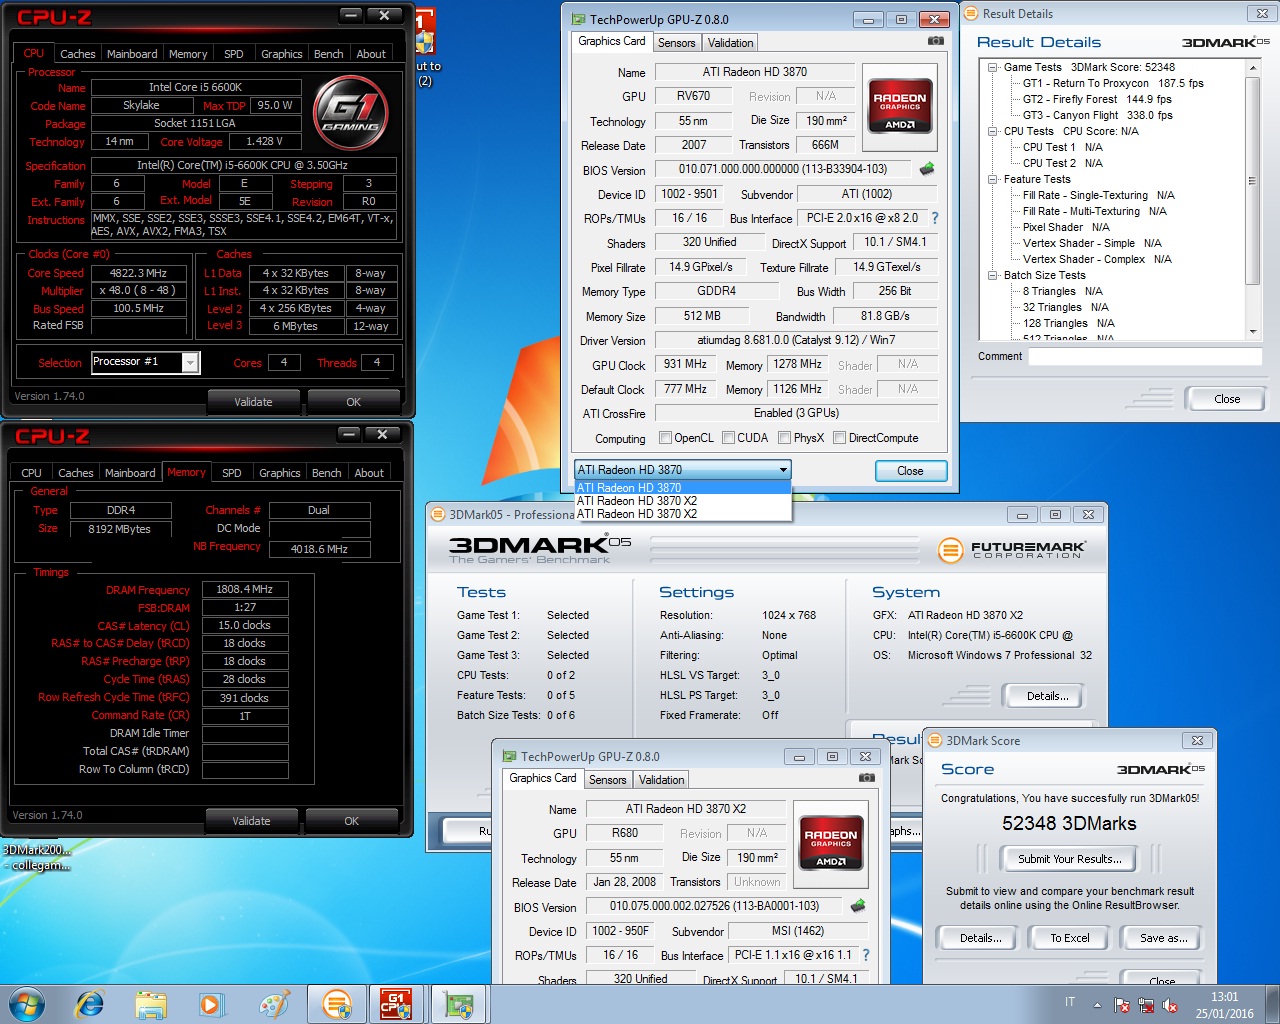Click the Result Details scroll up arrow

point(1252,67)
